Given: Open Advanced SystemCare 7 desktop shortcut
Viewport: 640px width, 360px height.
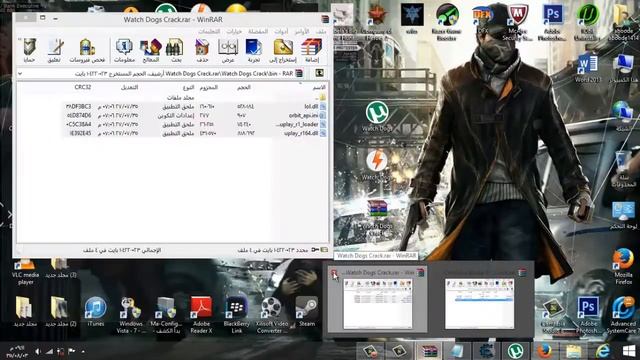Looking at the screenshot, I should coord(623,315).
